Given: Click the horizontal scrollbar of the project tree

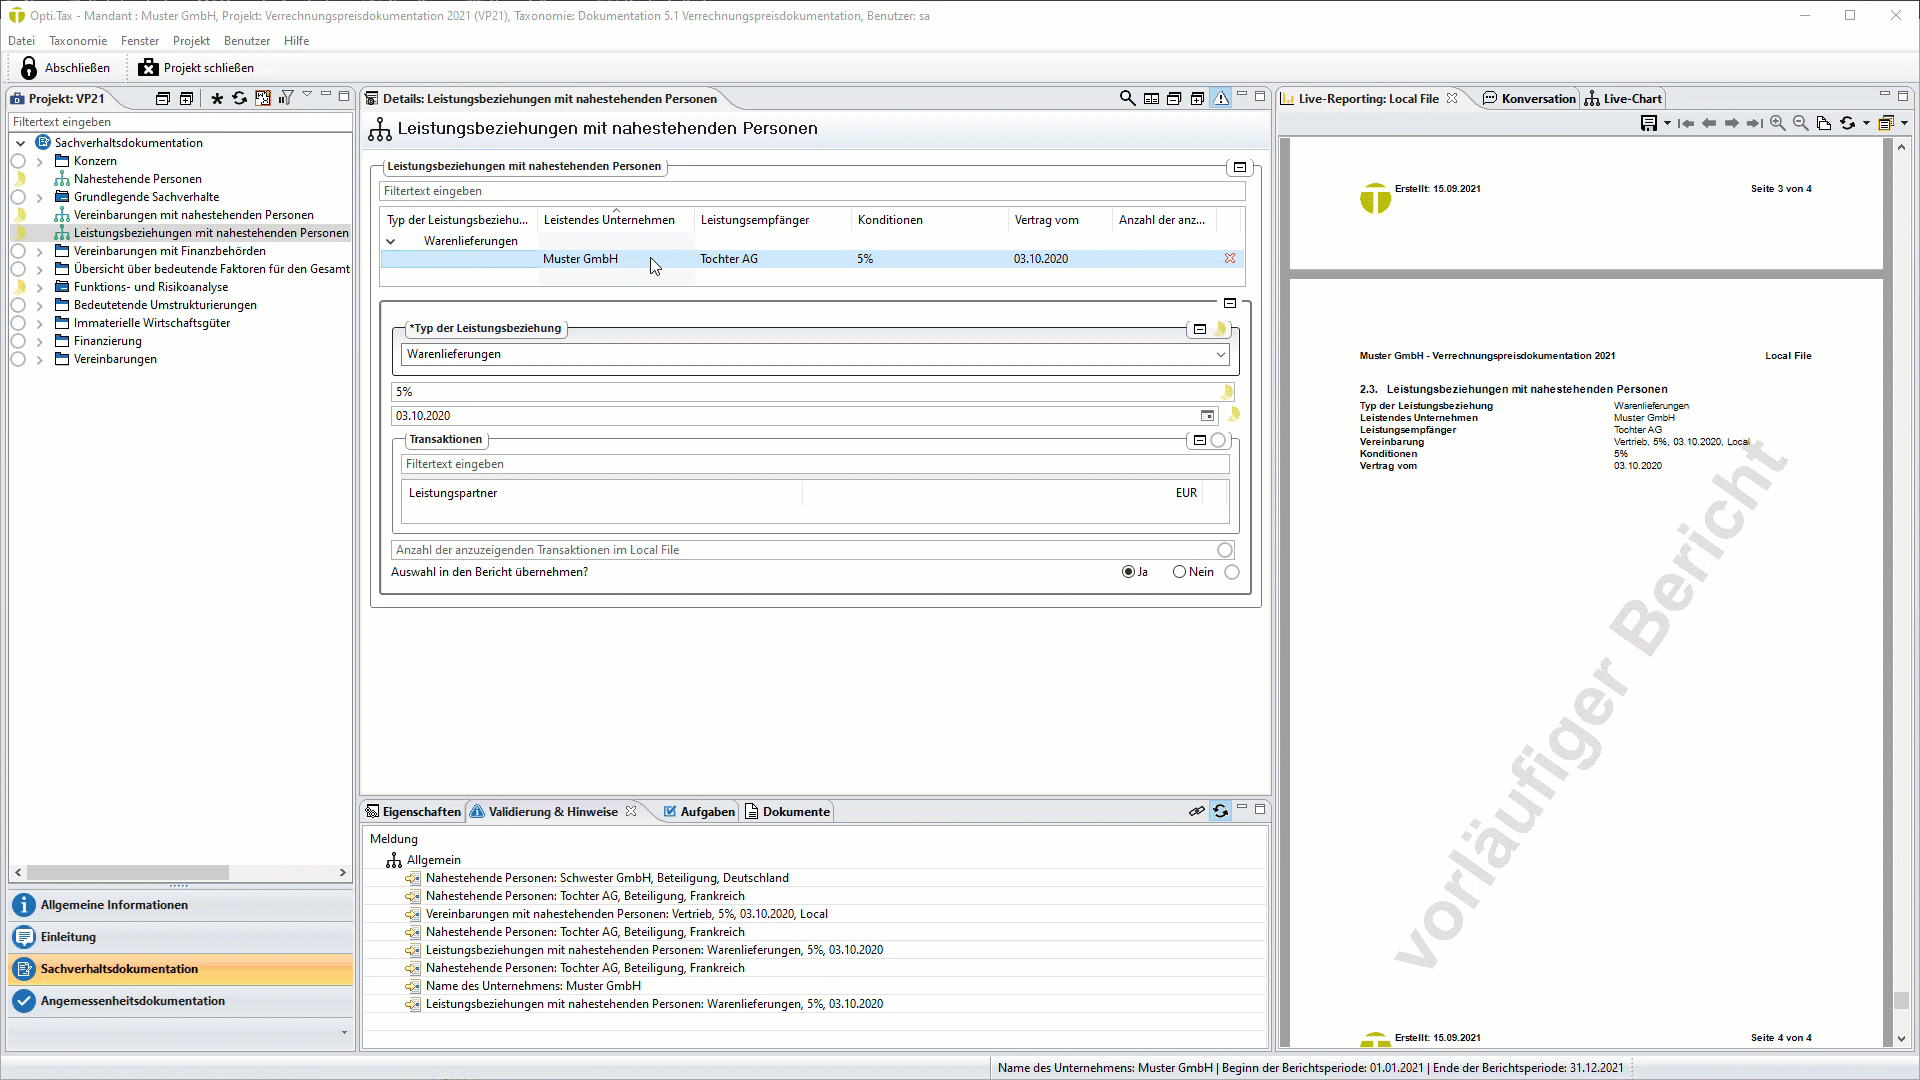Looking at the screenshot, I should tap(128, 872).
